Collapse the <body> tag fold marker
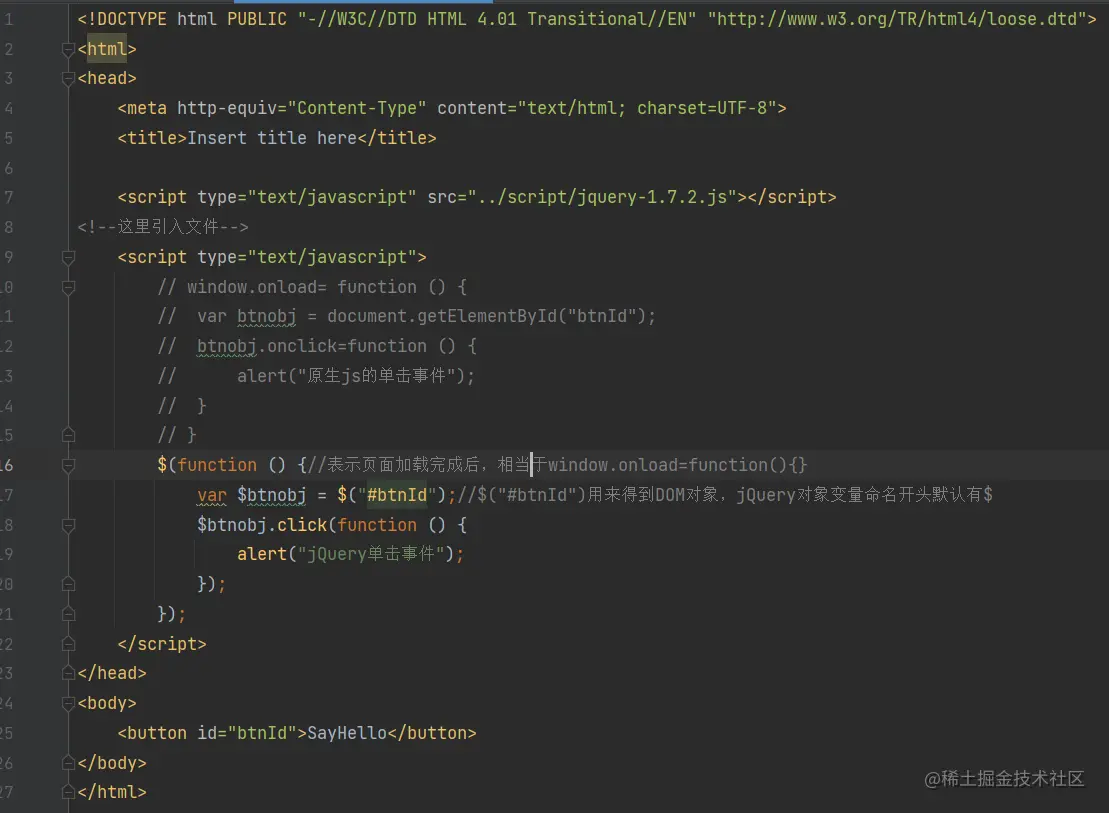Screen dimensions: 1109x813 [69, 703]
